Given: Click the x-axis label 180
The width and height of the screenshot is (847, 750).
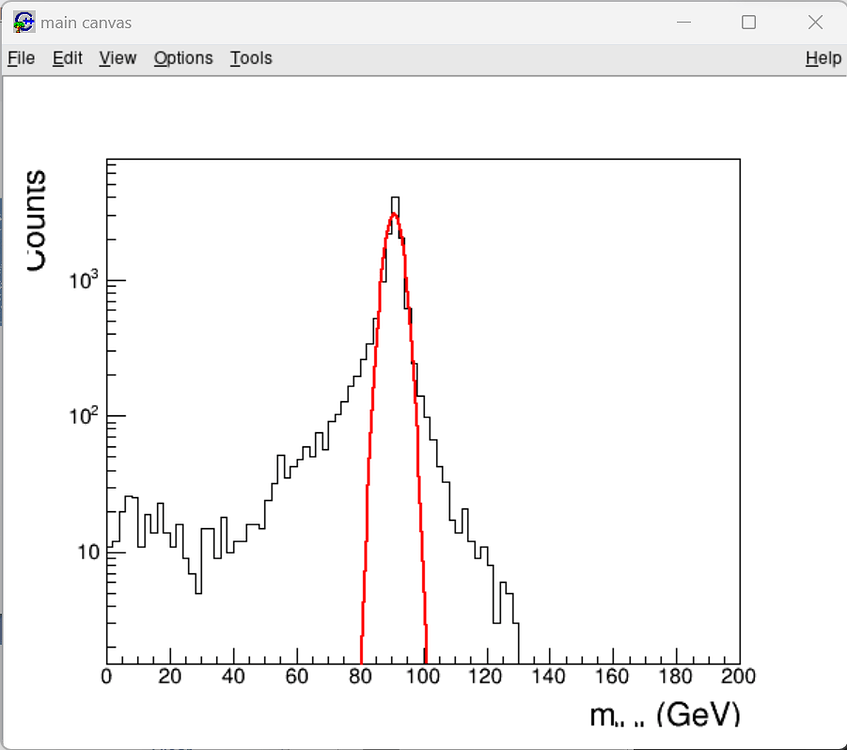Looking at the screenshot, I should [675, 677].
